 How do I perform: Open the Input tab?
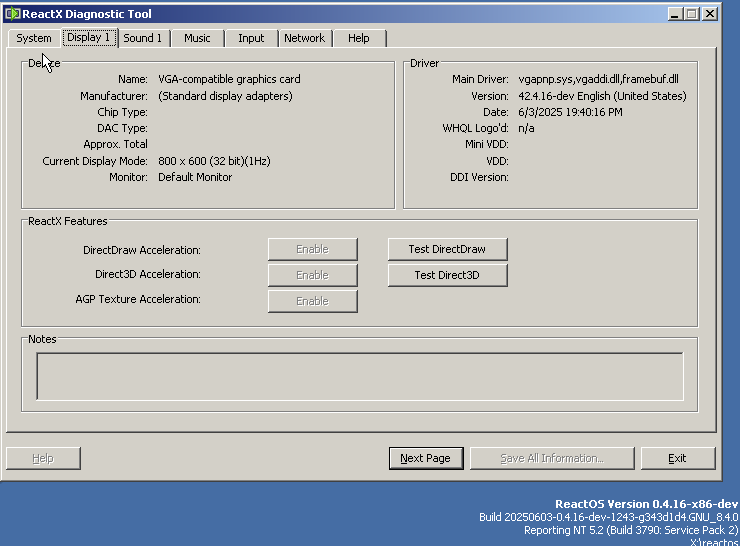click(251, 38)
